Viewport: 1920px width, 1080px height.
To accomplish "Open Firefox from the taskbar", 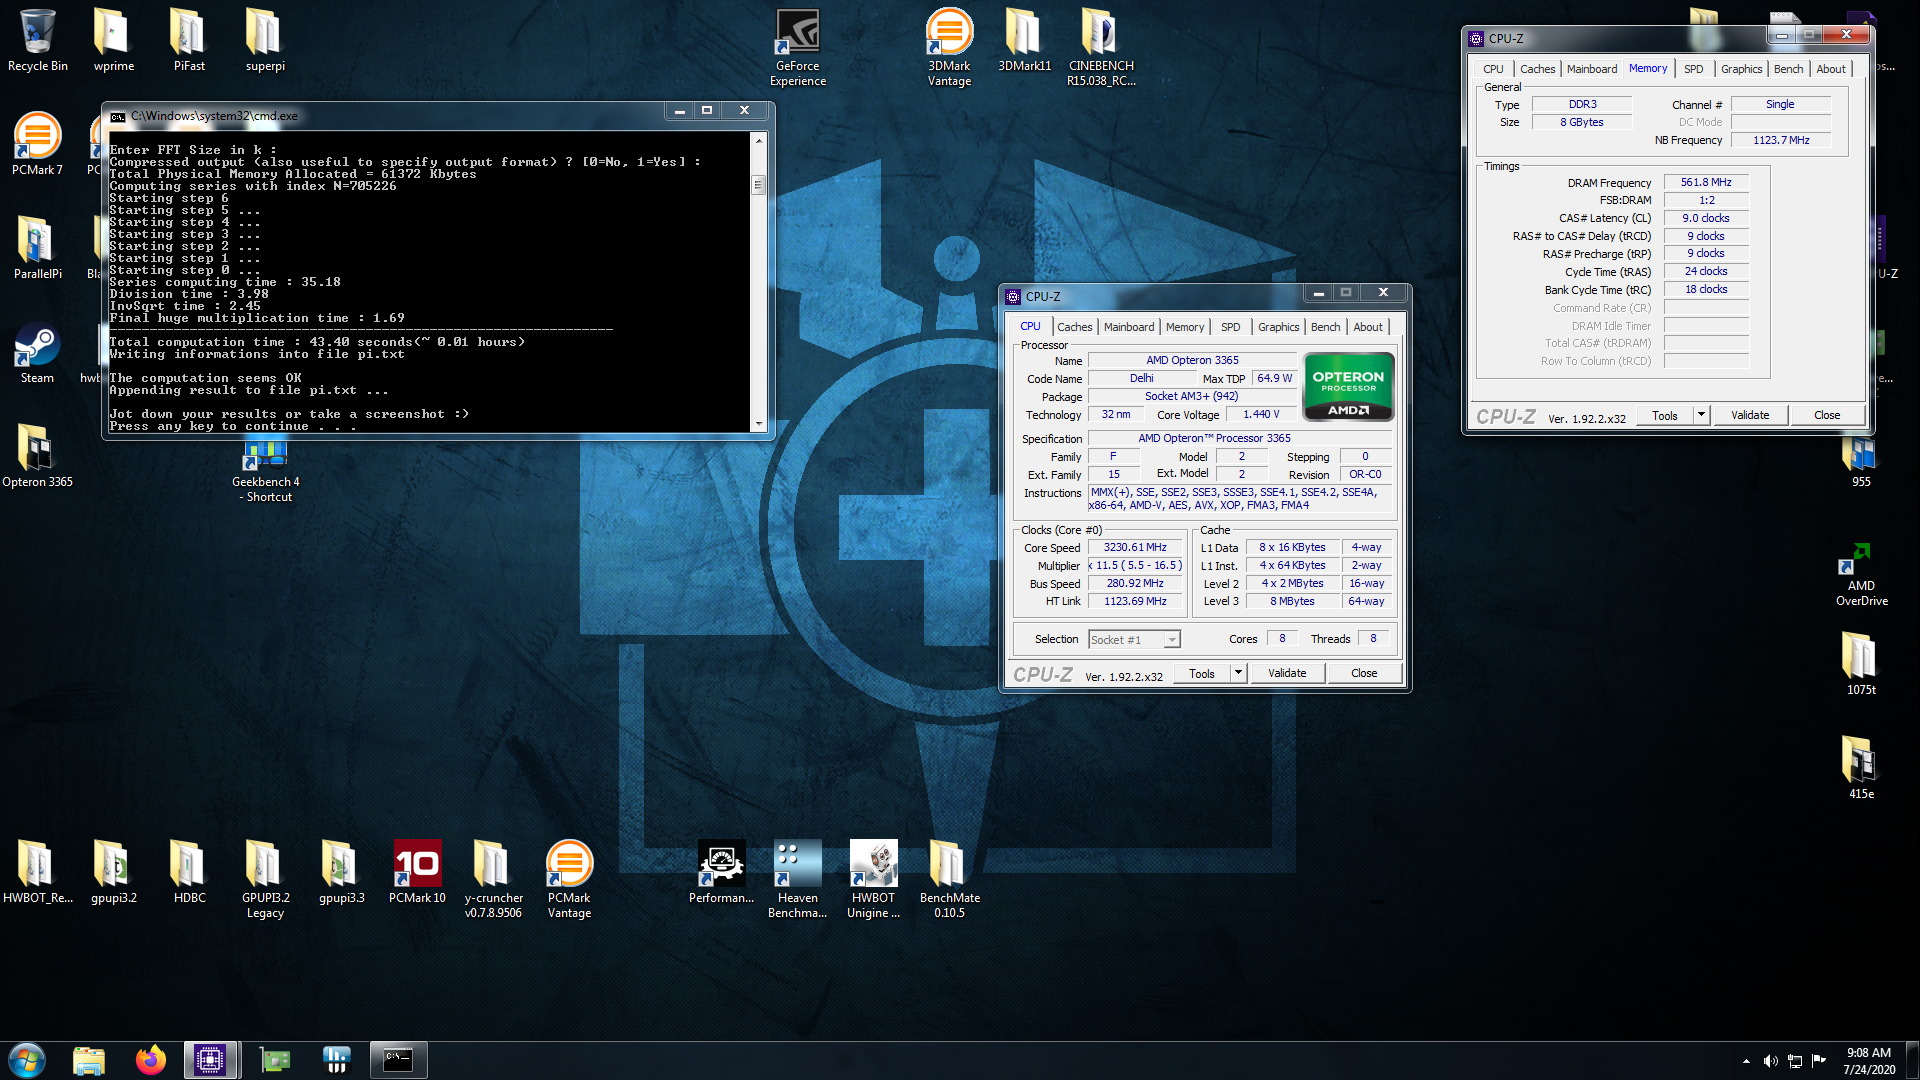I will tap(151, 1060).
